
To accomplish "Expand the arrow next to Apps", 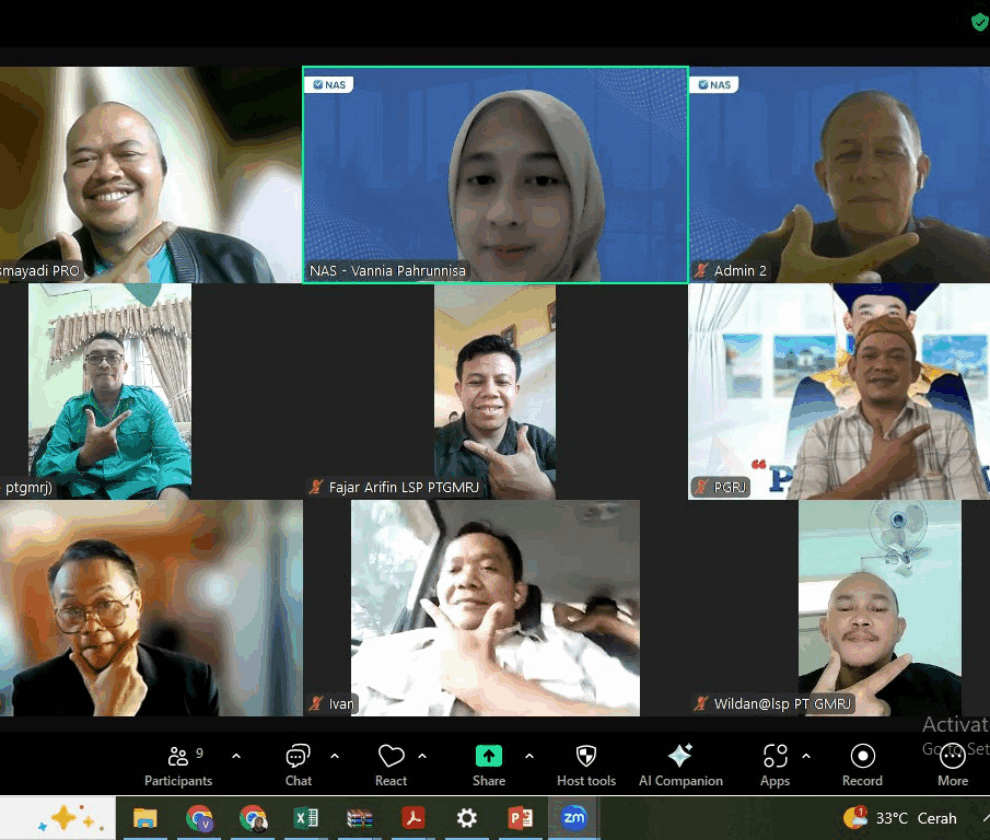I will 806,756.
